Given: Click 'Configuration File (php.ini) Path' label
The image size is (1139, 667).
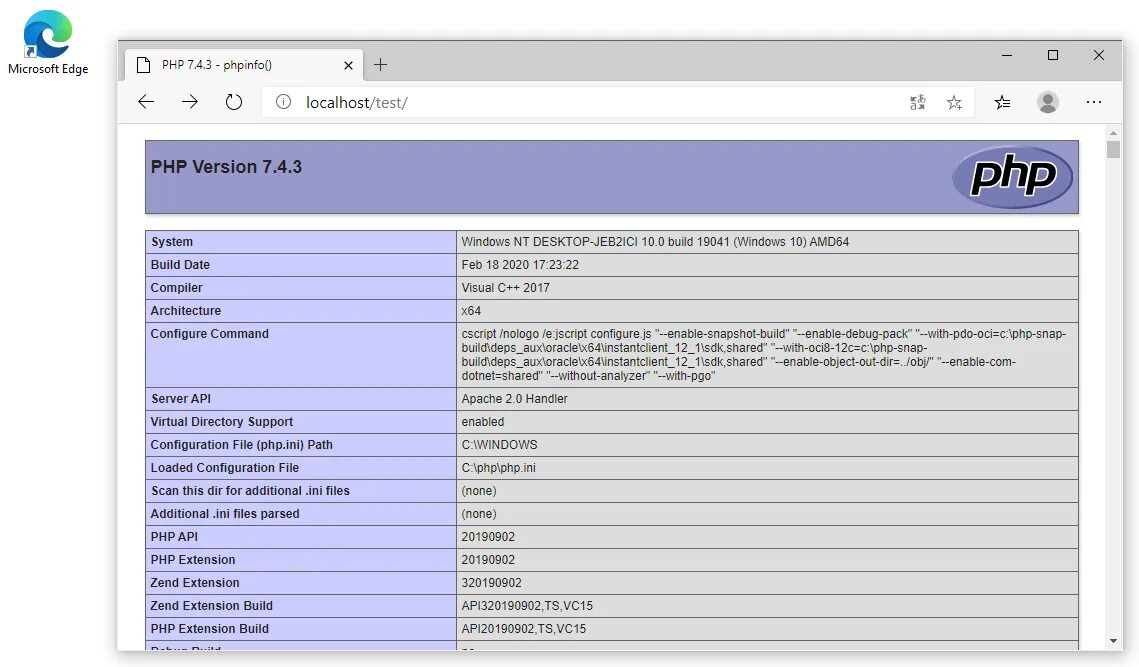Looking at the screenshot, I should tap(241, 445).
